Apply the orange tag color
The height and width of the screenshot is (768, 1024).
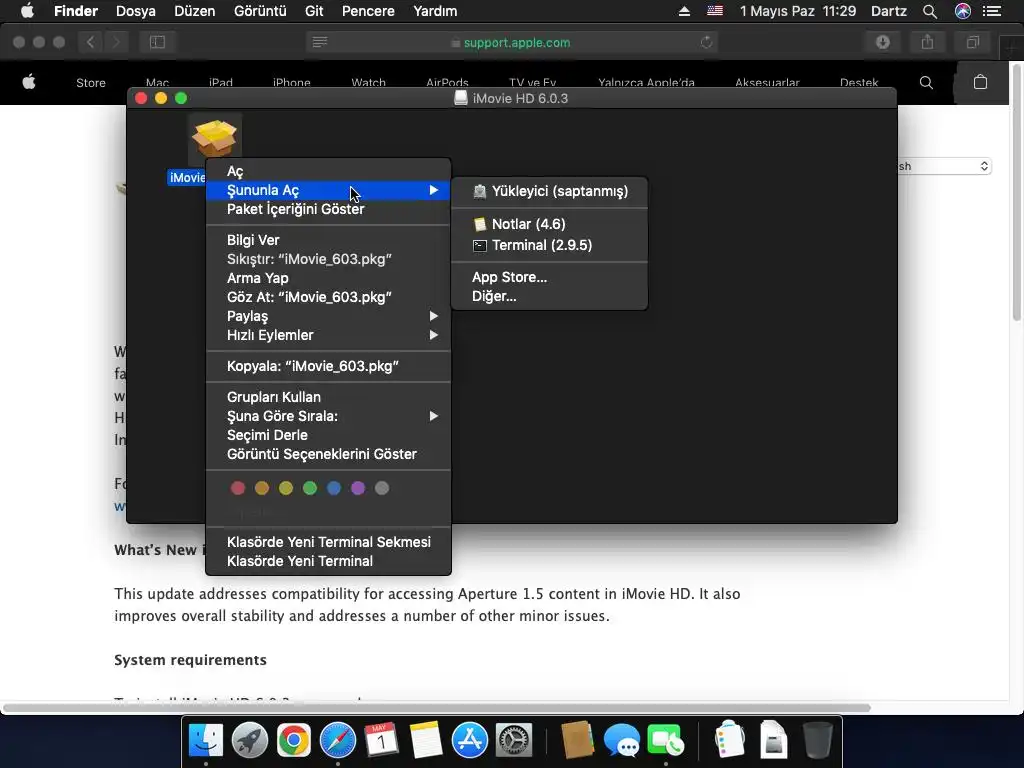pos(262,488)
